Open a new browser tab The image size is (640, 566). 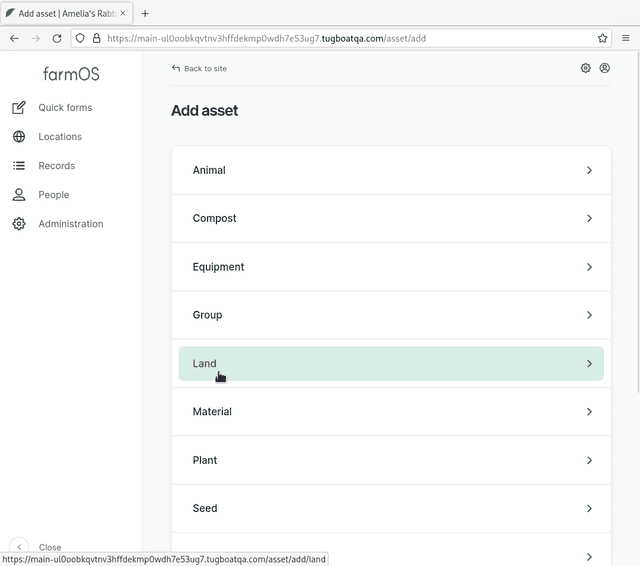(x=145, y=13)
